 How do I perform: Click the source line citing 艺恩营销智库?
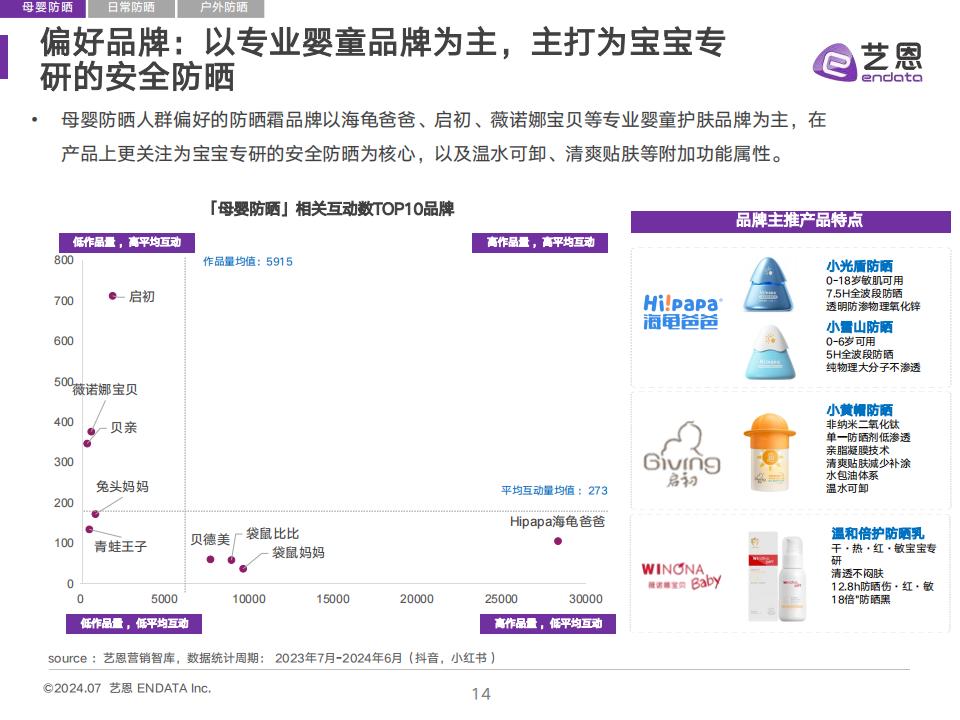tap(272, 658)
